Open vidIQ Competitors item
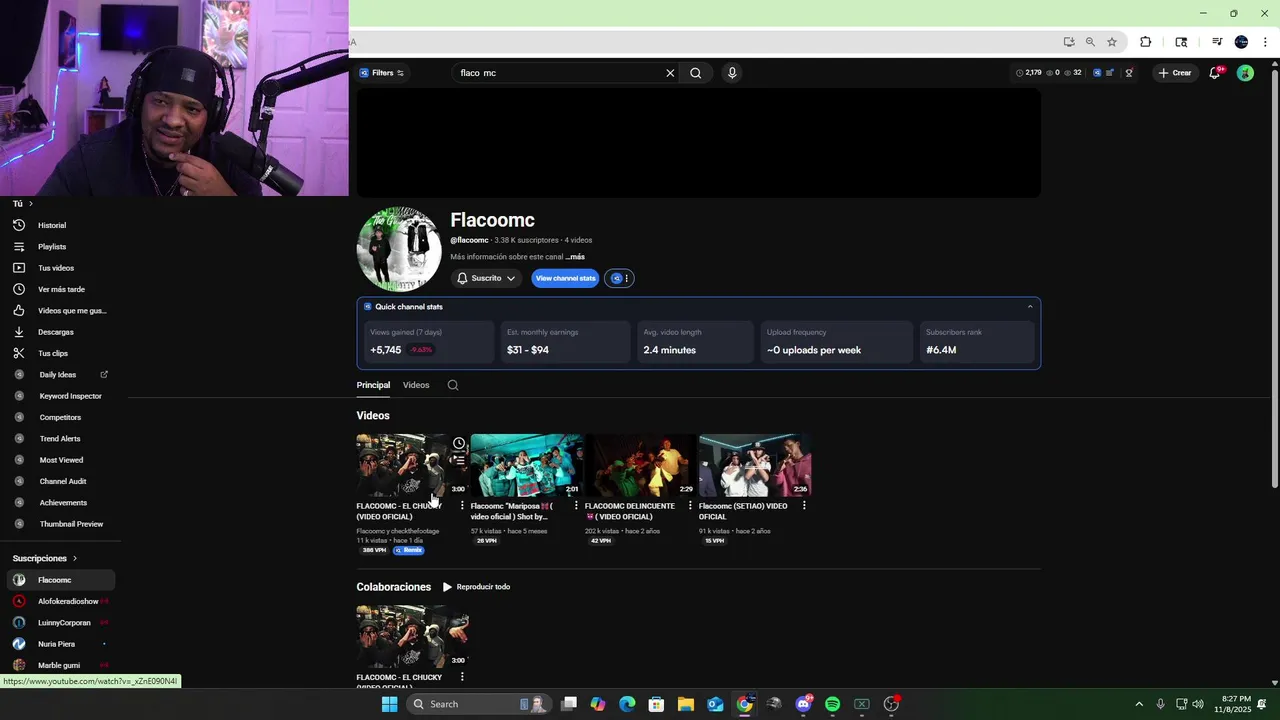Screen dimensions: 1280x720 click(x=58, y=417)
